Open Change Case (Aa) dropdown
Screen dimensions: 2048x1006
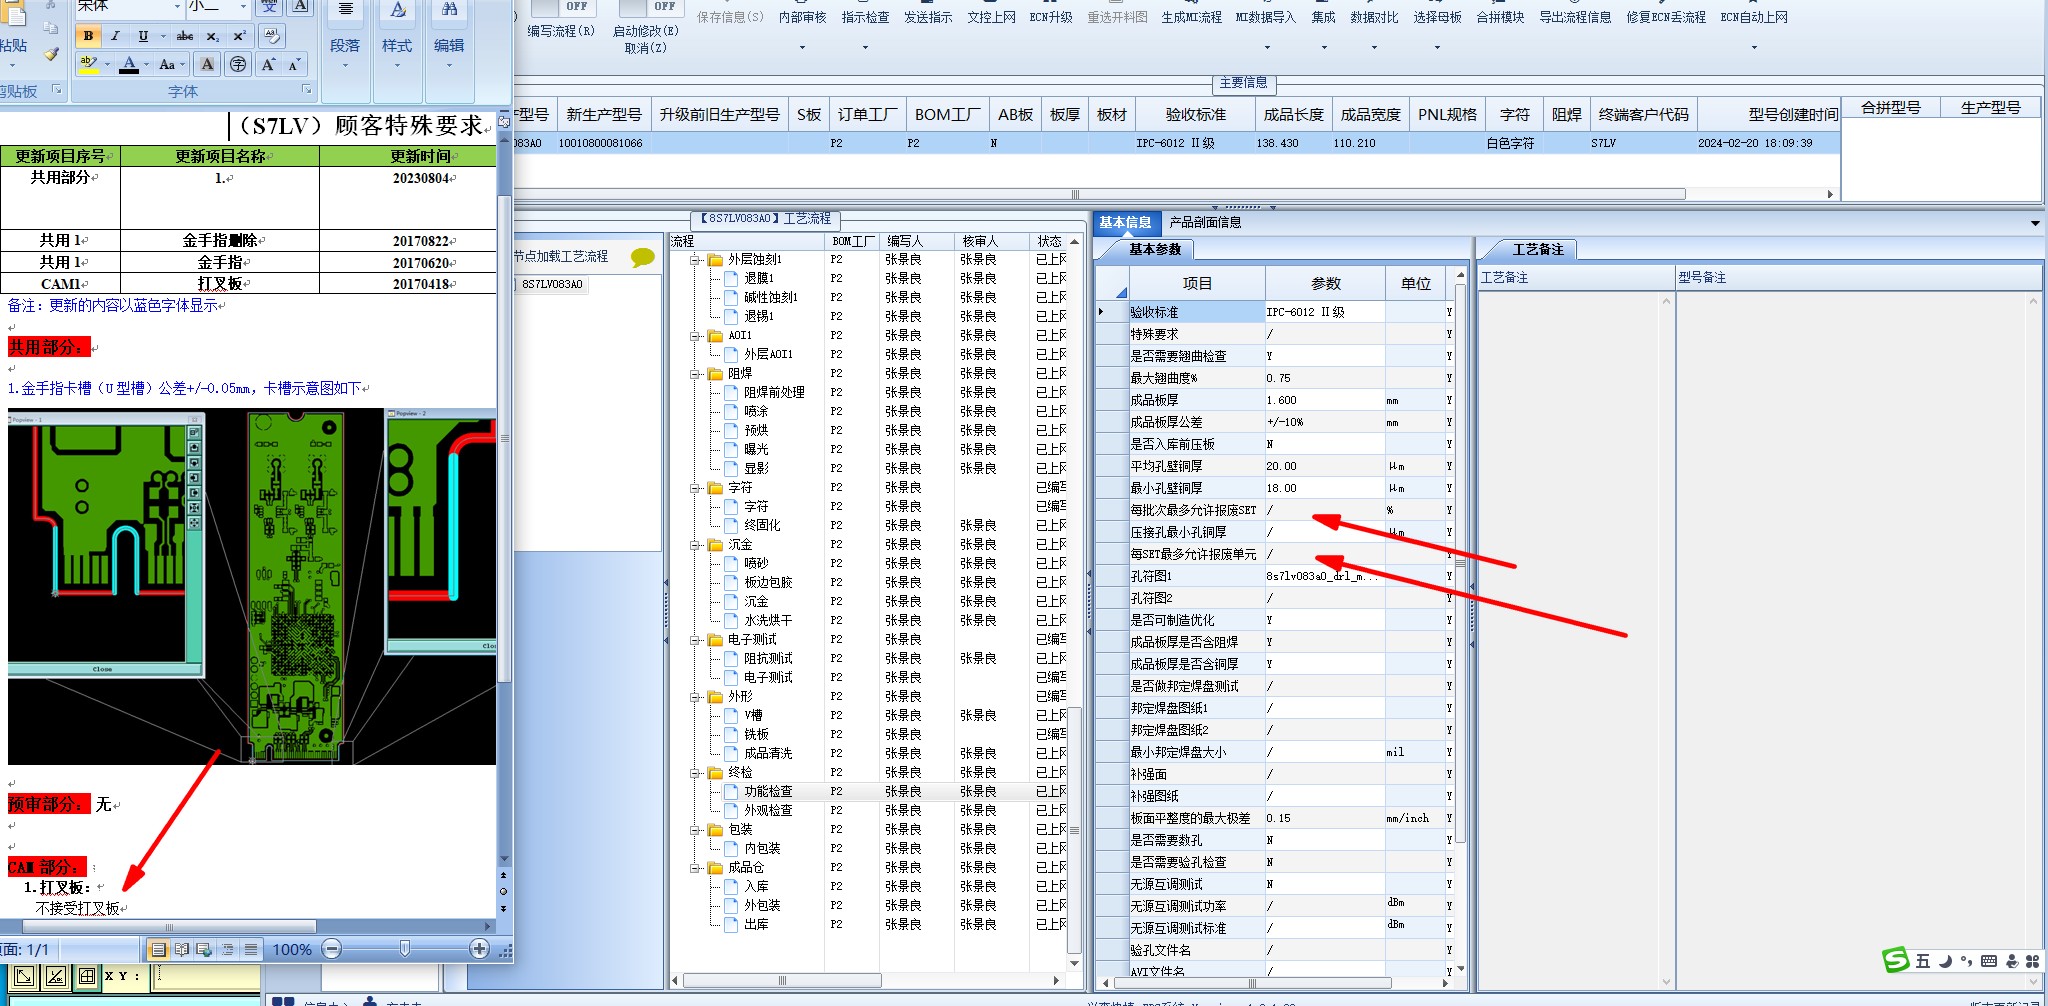(x=172, y=64)
